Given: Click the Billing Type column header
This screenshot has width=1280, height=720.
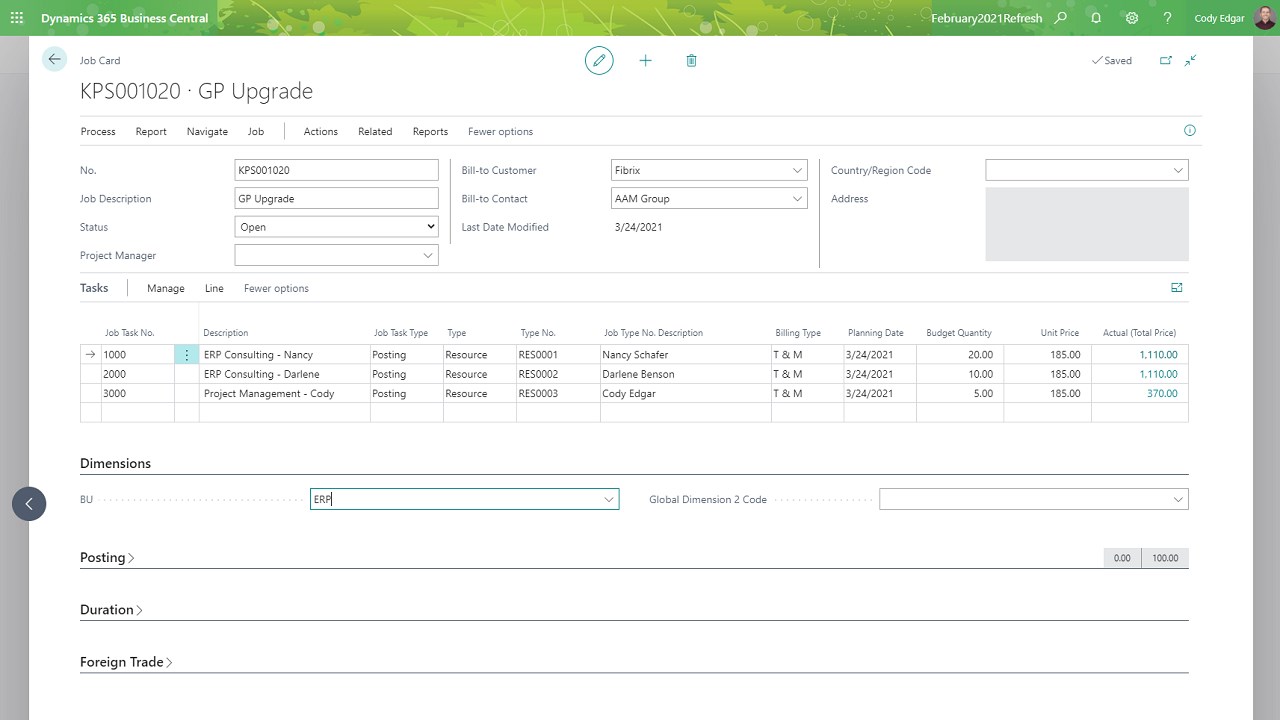Looking at the screenshot, I should (x=798, y=333).
